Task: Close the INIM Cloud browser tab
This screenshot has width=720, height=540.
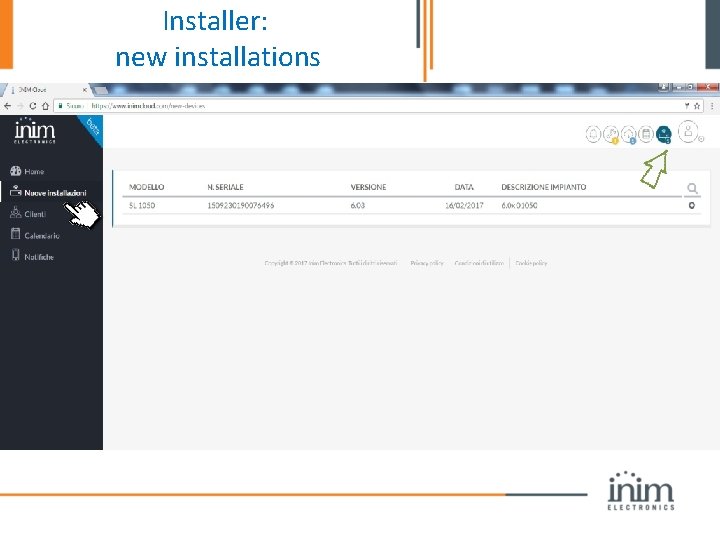Action: coord(84,90)
